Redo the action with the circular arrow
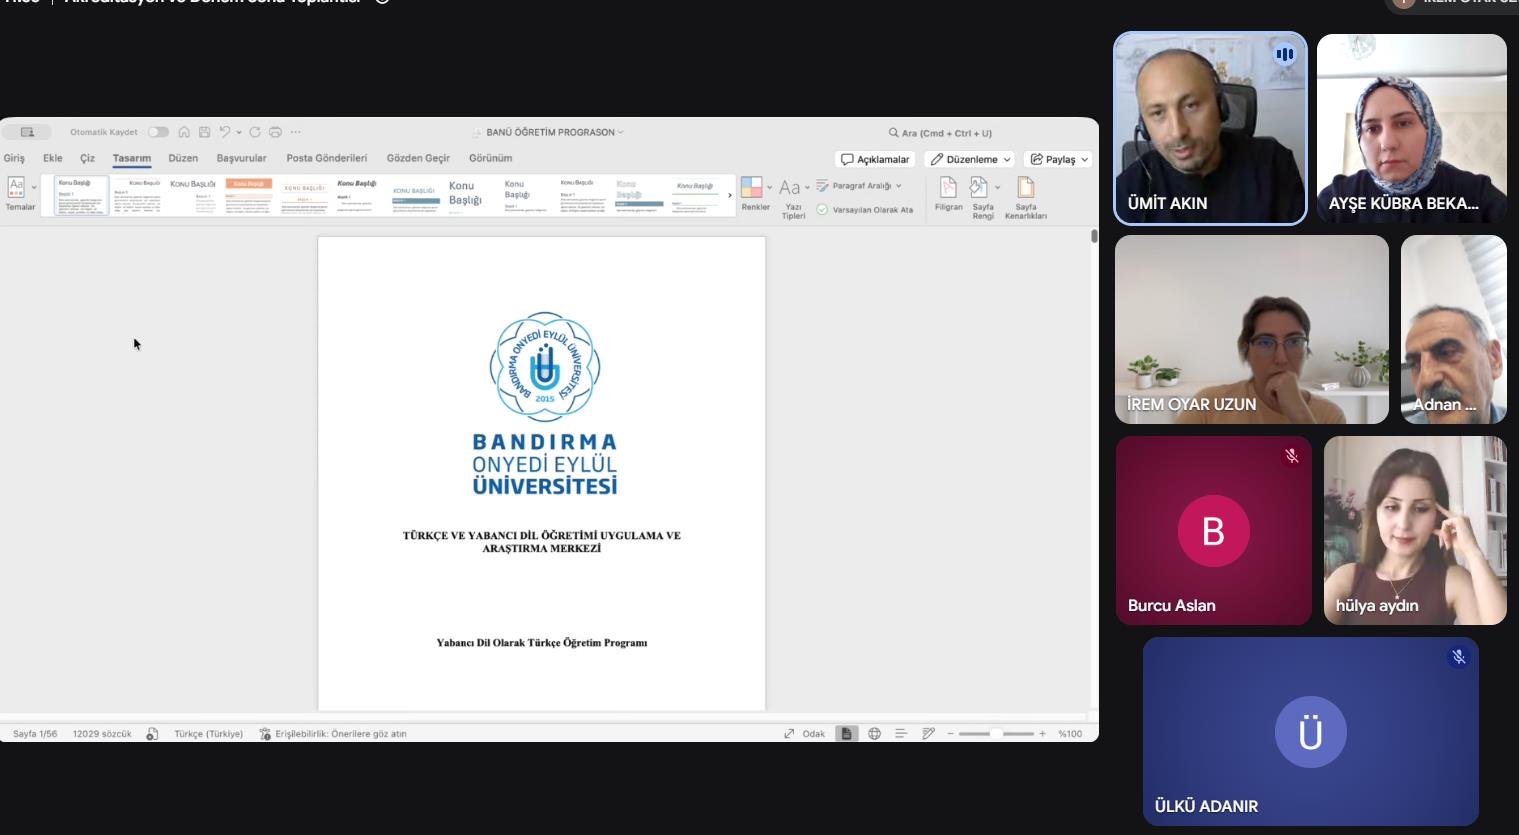The height and width of the screenshot is (835, 1519). click(255, 132)
